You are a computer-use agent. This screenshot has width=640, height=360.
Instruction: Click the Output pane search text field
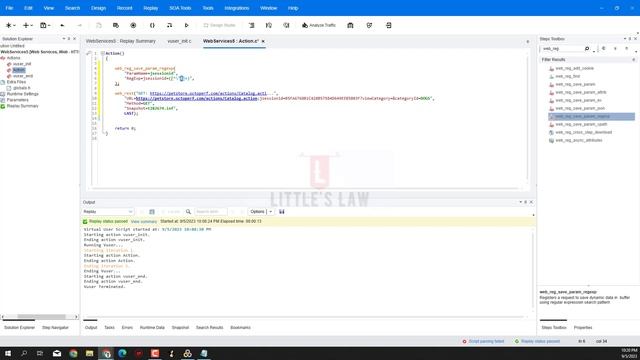[210, 212]
